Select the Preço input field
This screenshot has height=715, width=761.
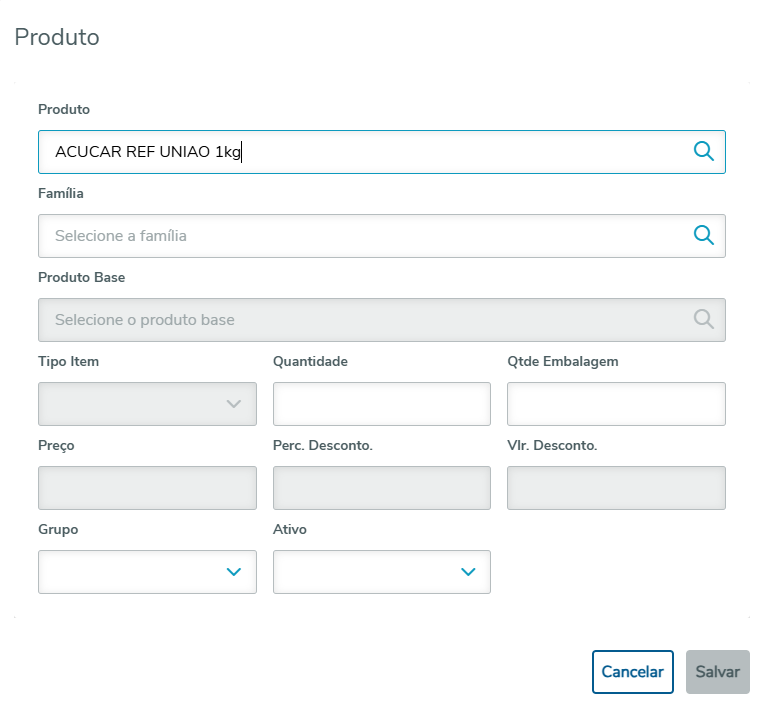coord(147,488)
